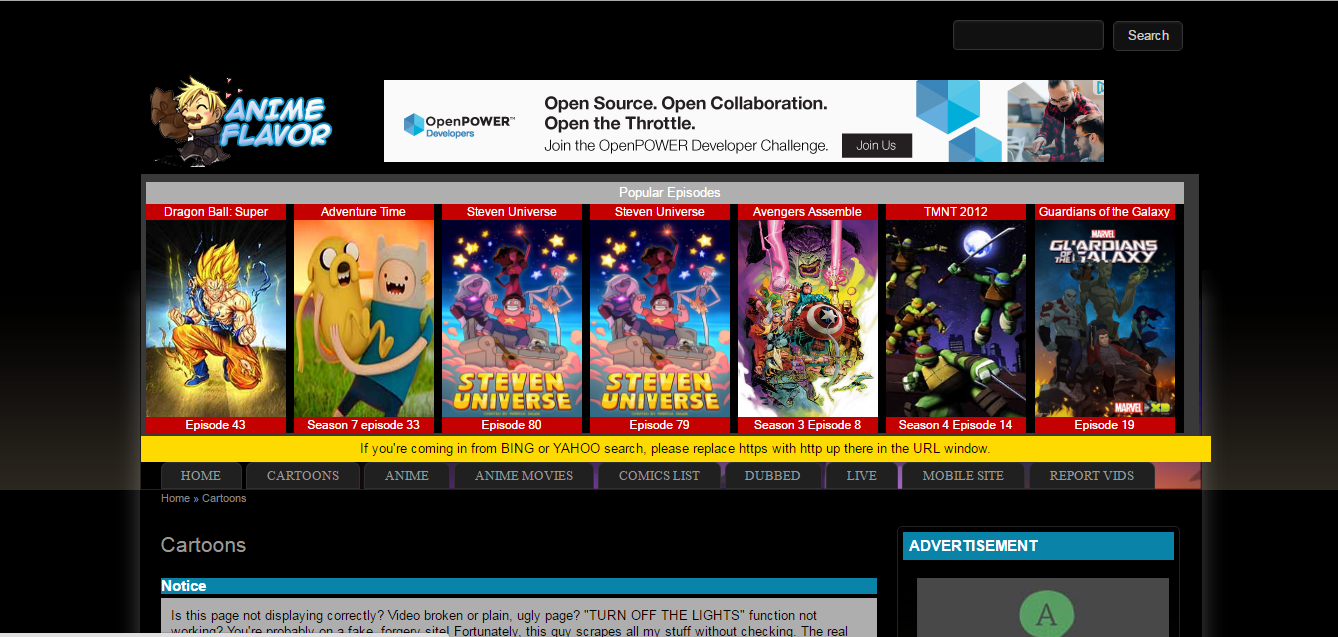
Task: Click Join Us in the OpenPOWER ad
Action: pos(876,145)
